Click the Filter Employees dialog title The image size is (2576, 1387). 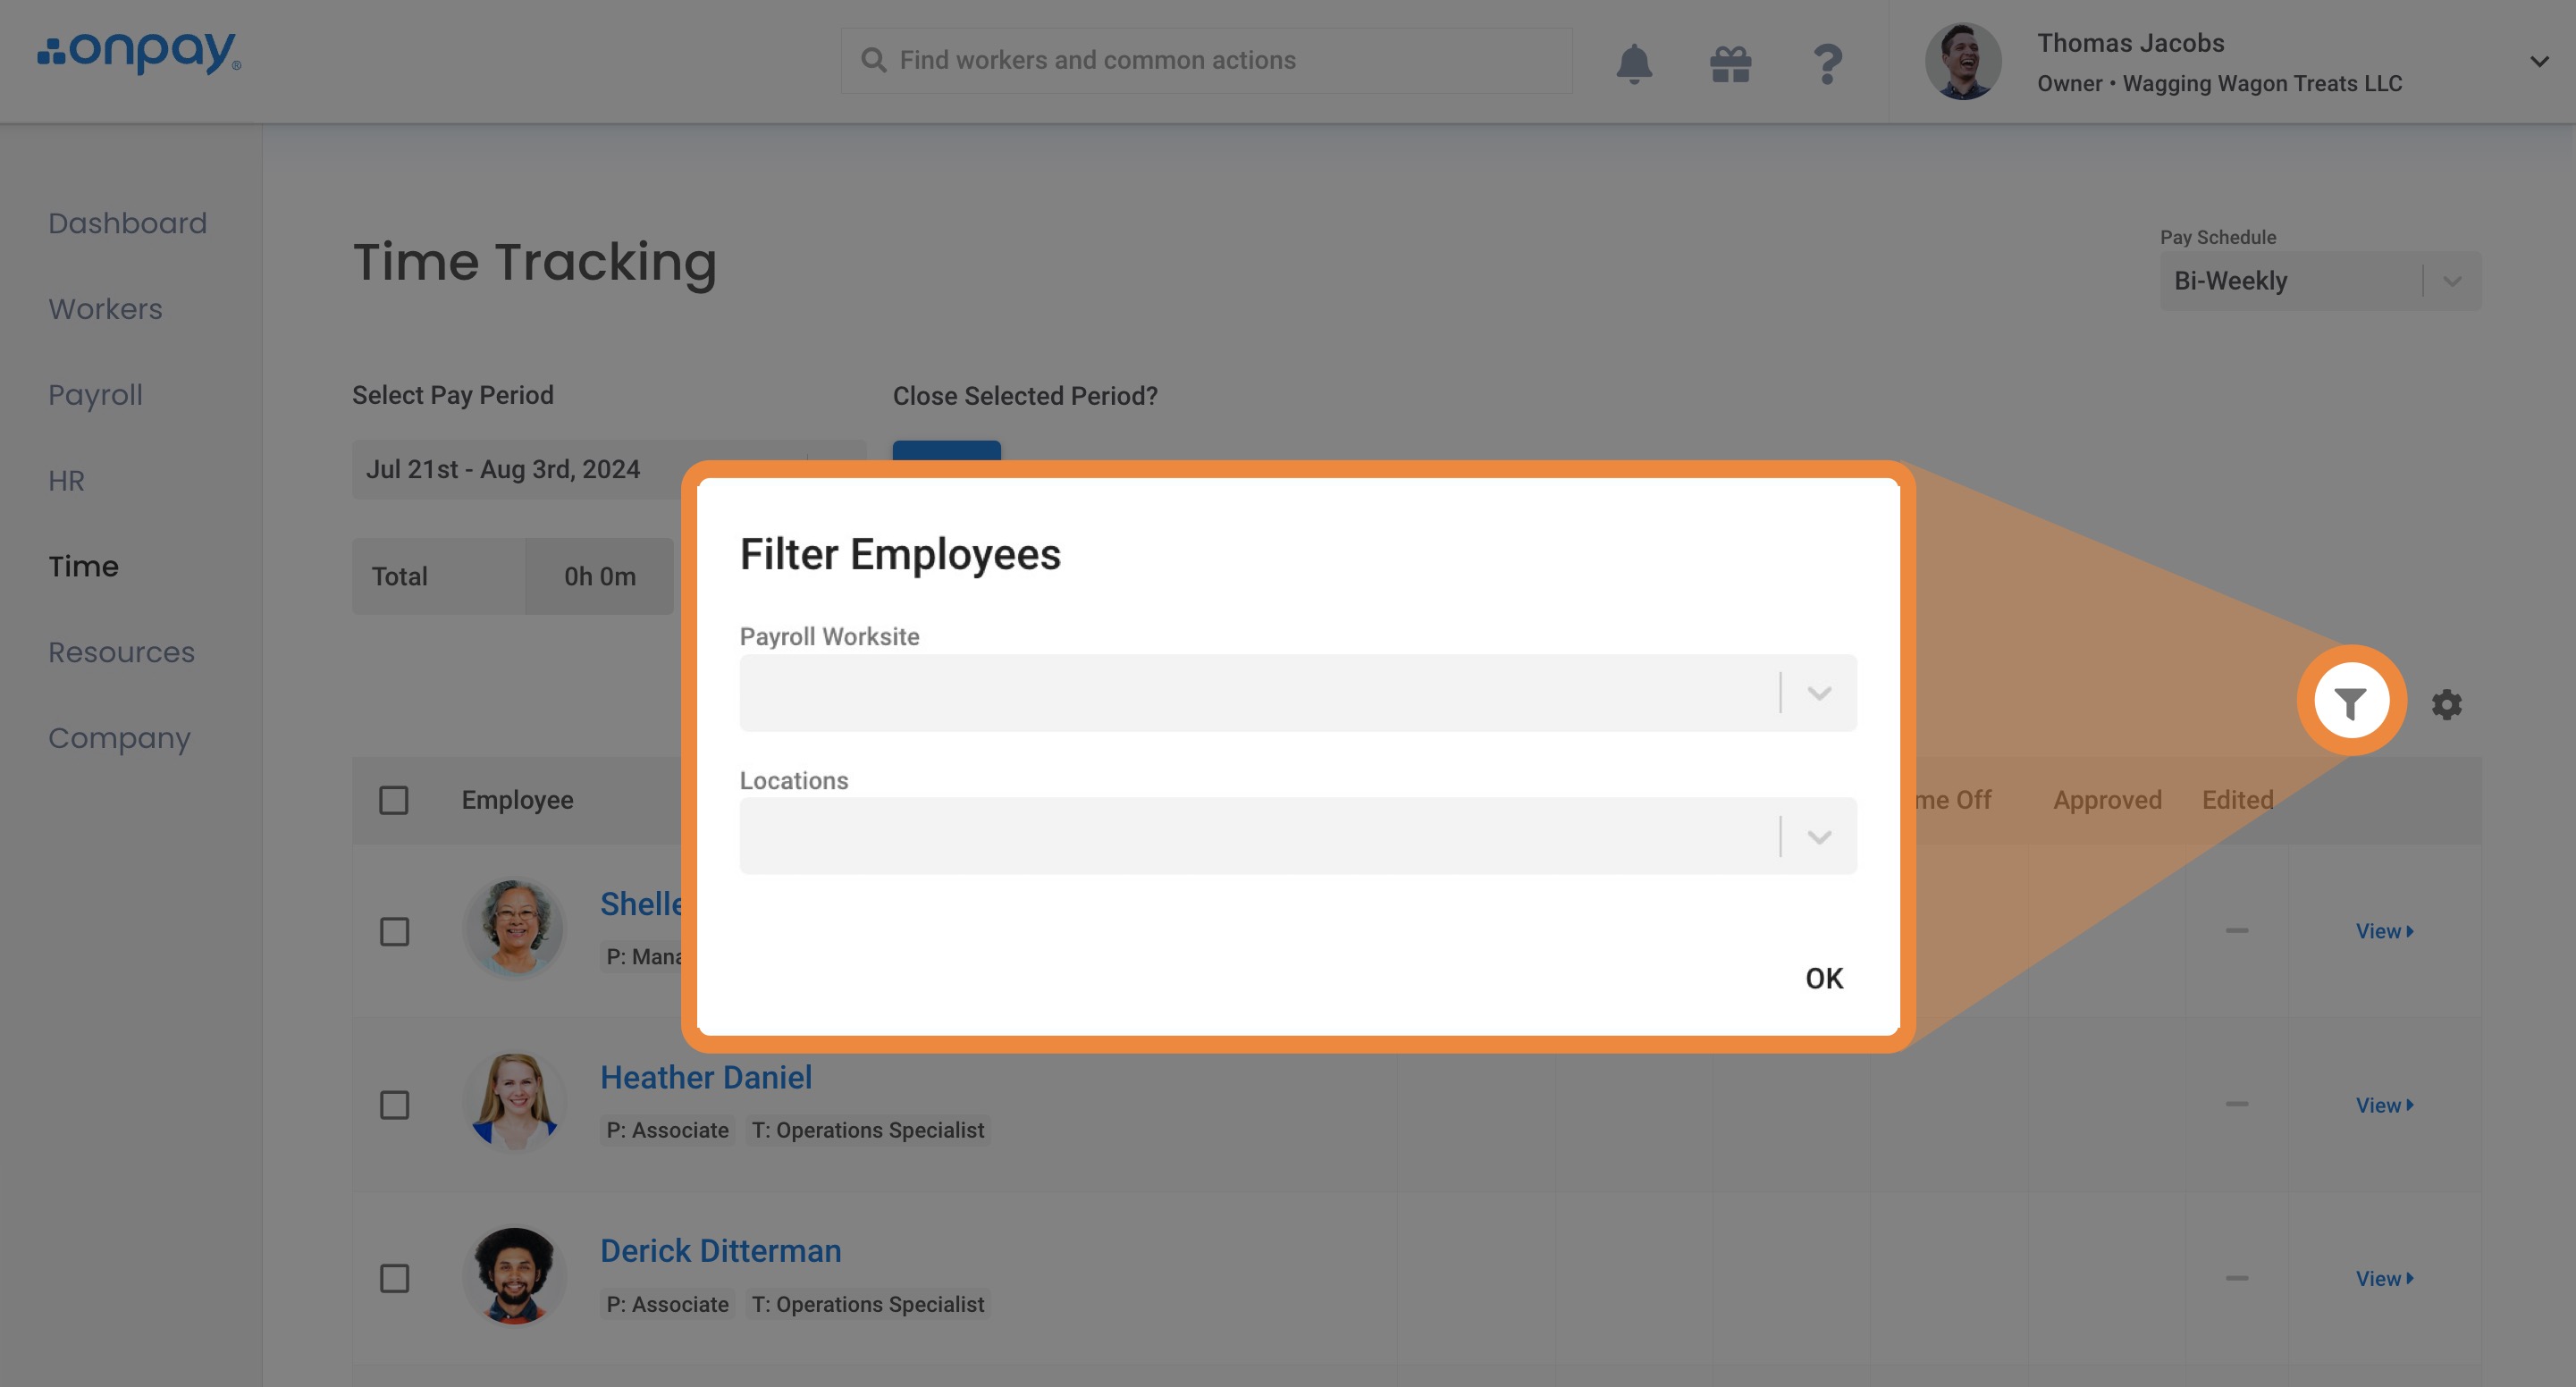tap(900, 554)
